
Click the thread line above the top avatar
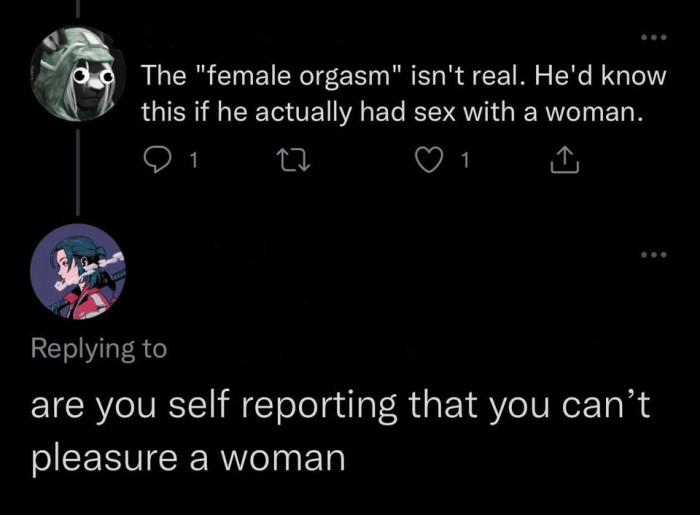click(x=77, y=10)
